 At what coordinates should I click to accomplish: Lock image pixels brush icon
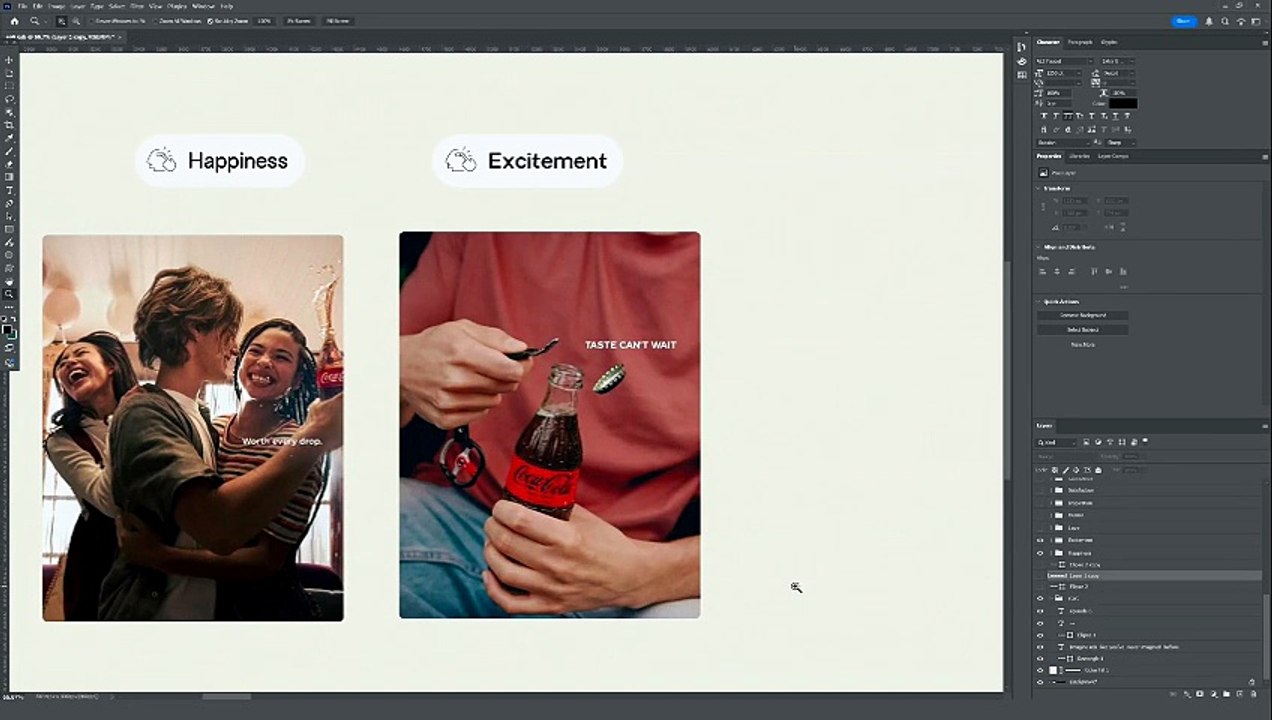coord(1066,470)
